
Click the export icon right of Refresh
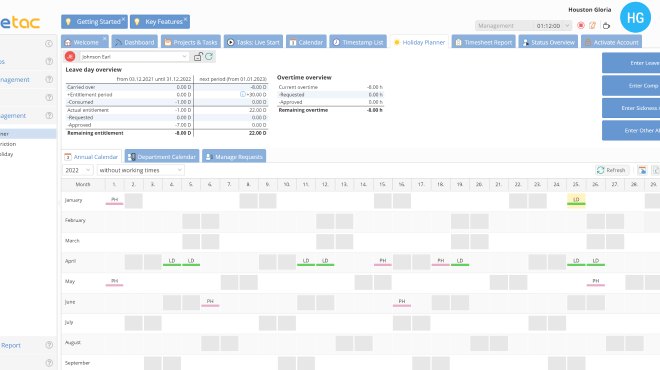coord(642,170)
